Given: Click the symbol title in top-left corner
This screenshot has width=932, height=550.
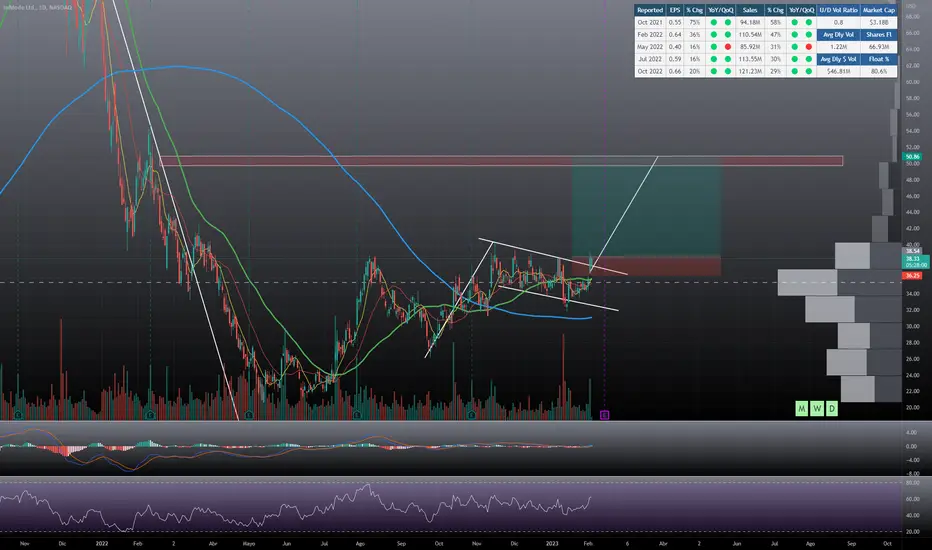Looking at the screenshot, I should pyautogui.click(x=40, y=7).
